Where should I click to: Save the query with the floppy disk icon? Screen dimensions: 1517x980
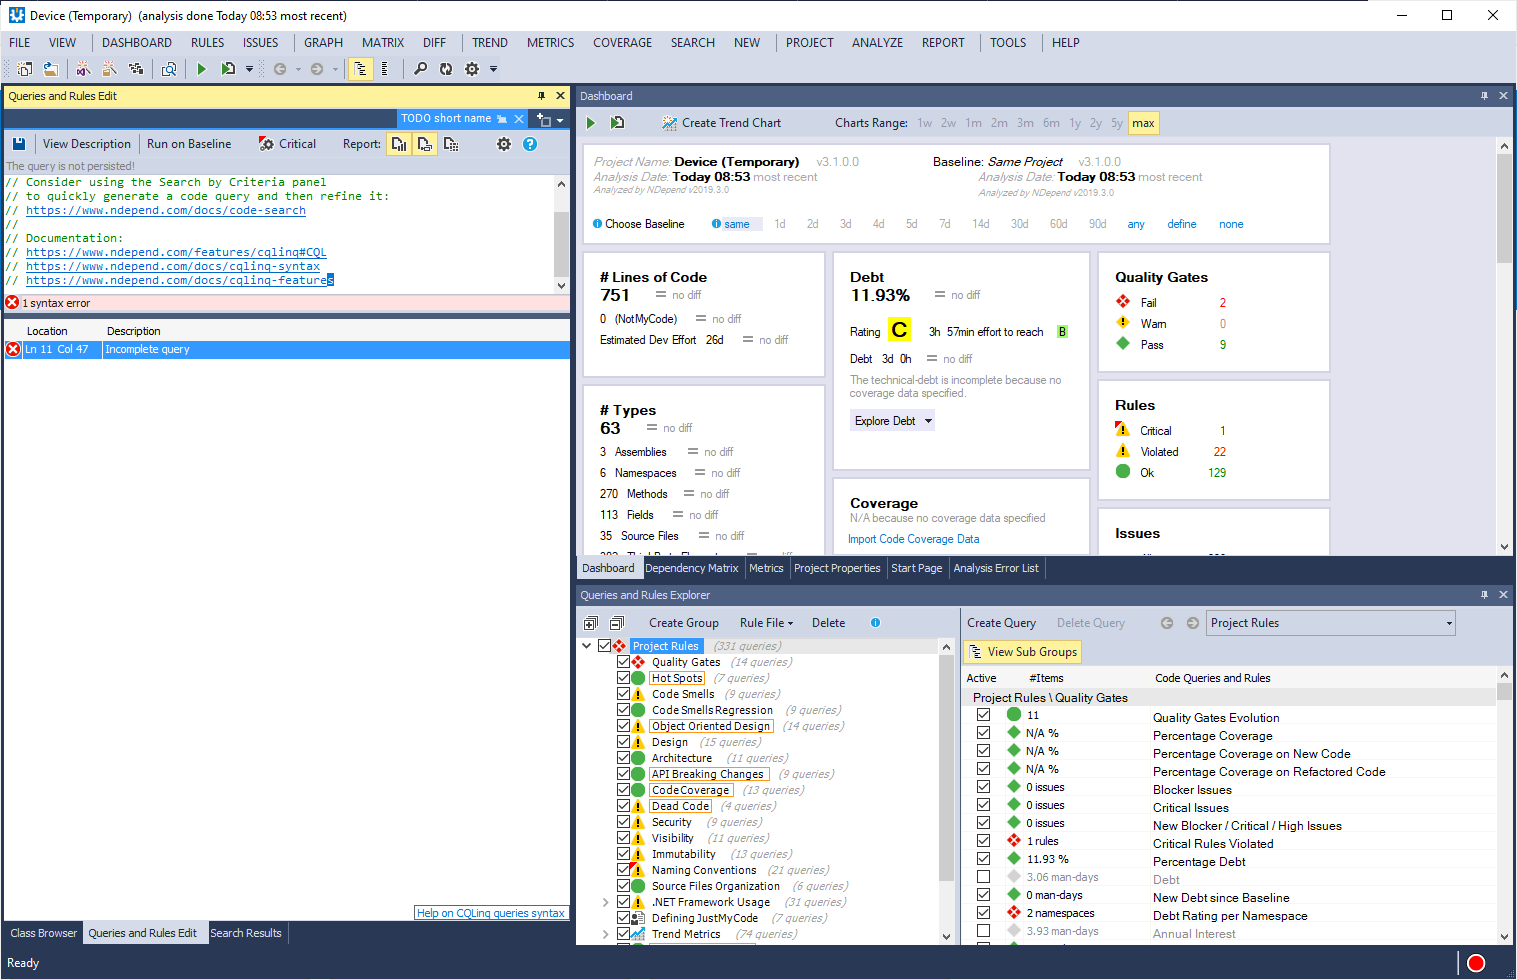[19, 144]
